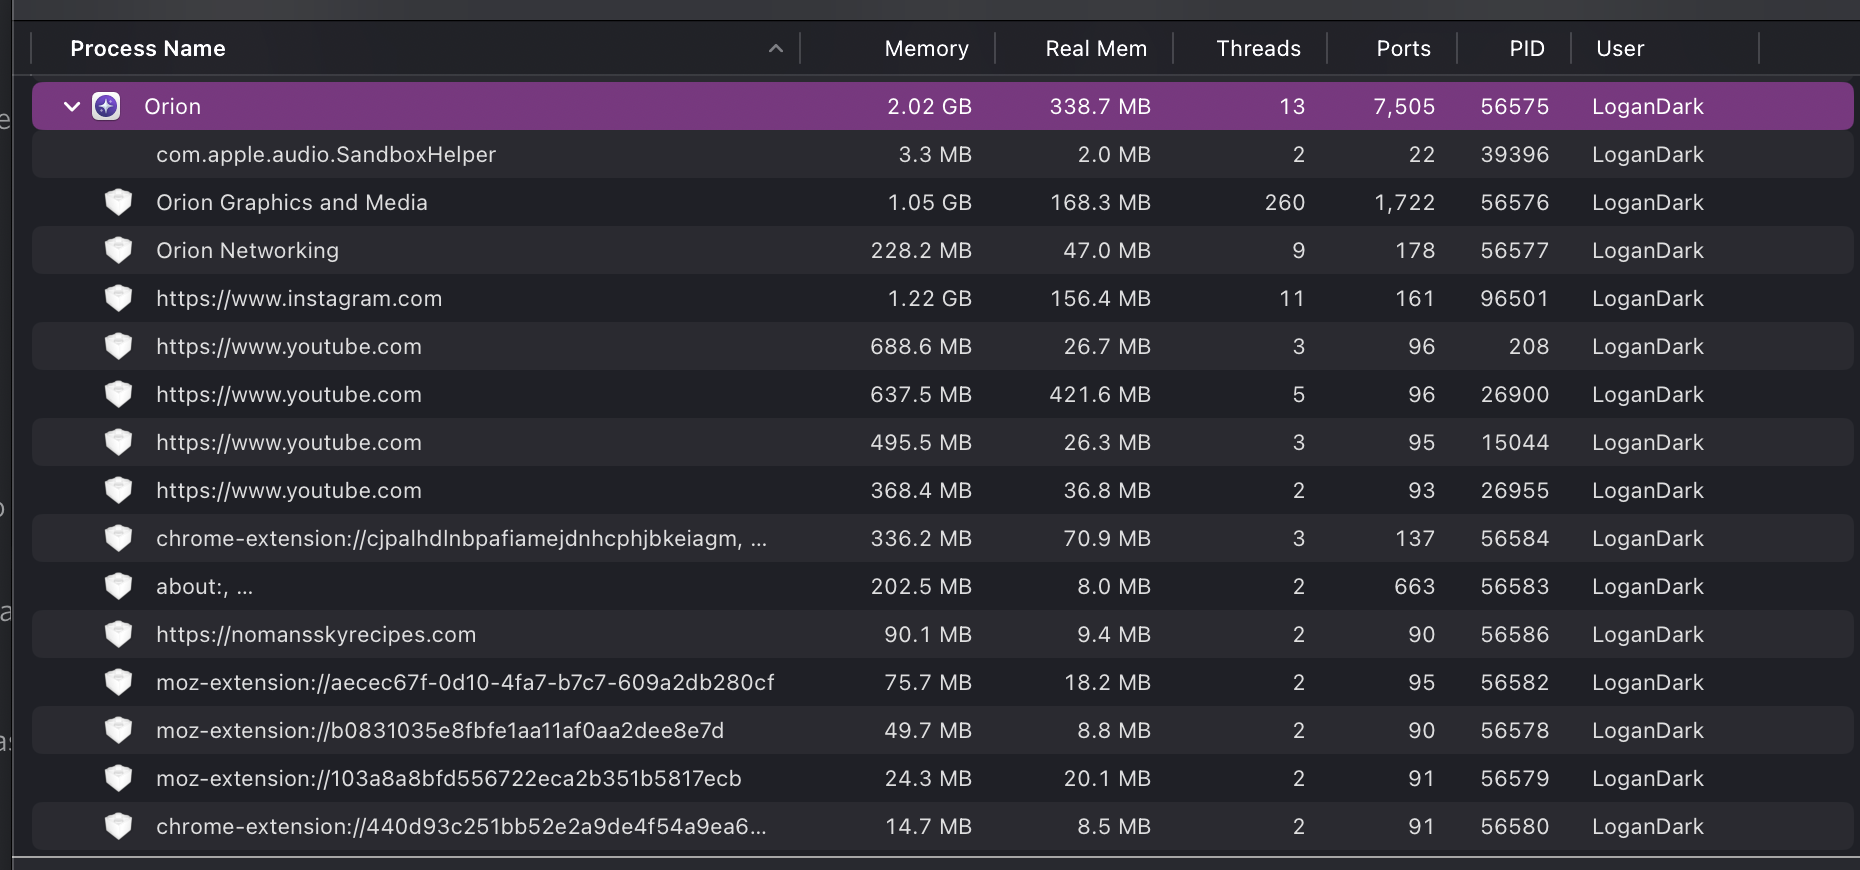Click PID 56575 cell
The image size is (1860, 870).
[x=1515, y=106]
